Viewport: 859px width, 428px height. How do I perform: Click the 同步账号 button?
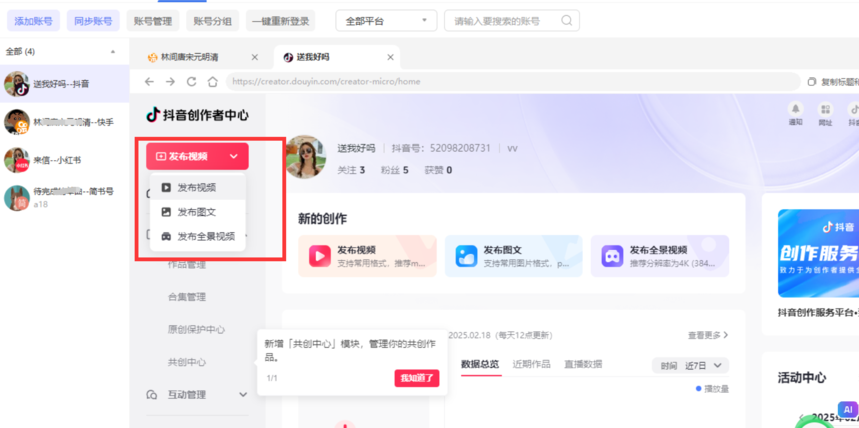93,21
